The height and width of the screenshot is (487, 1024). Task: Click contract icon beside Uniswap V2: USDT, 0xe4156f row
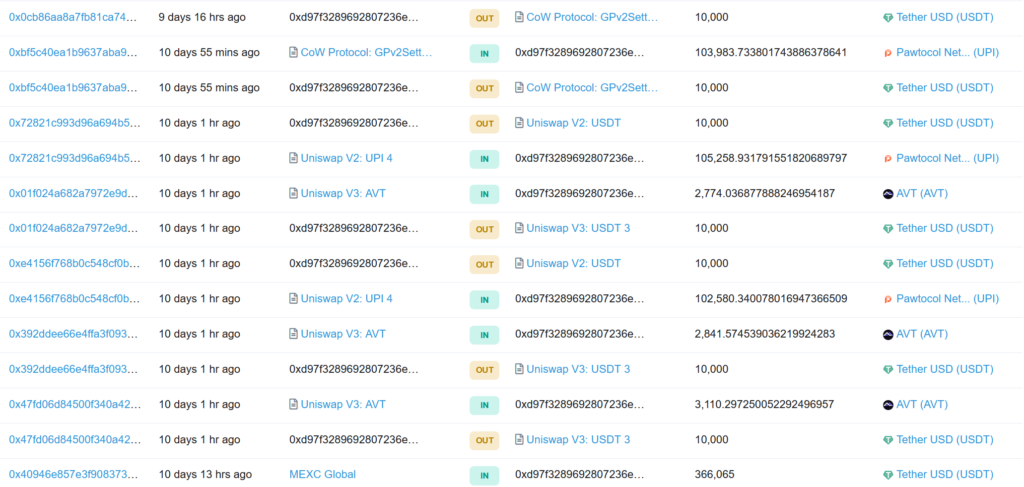[x=519, y=264]
